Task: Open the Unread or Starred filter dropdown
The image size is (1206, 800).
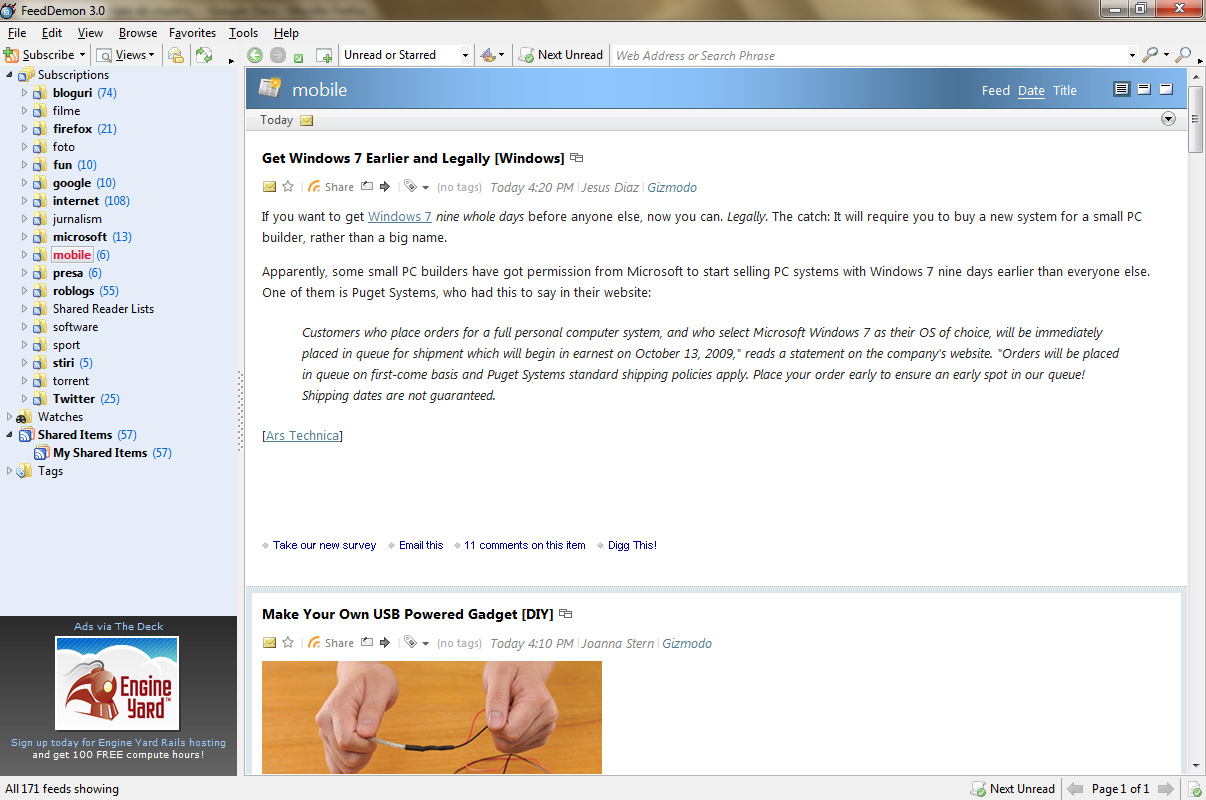Action: tap(466, 56)
